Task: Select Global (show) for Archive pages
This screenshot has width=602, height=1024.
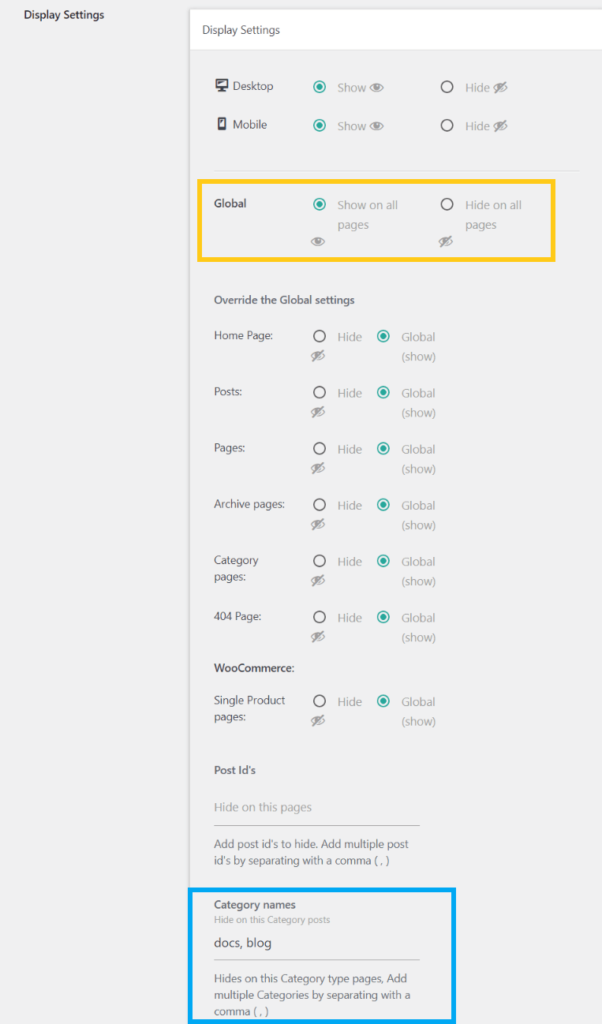Action: tap(383, 505)
